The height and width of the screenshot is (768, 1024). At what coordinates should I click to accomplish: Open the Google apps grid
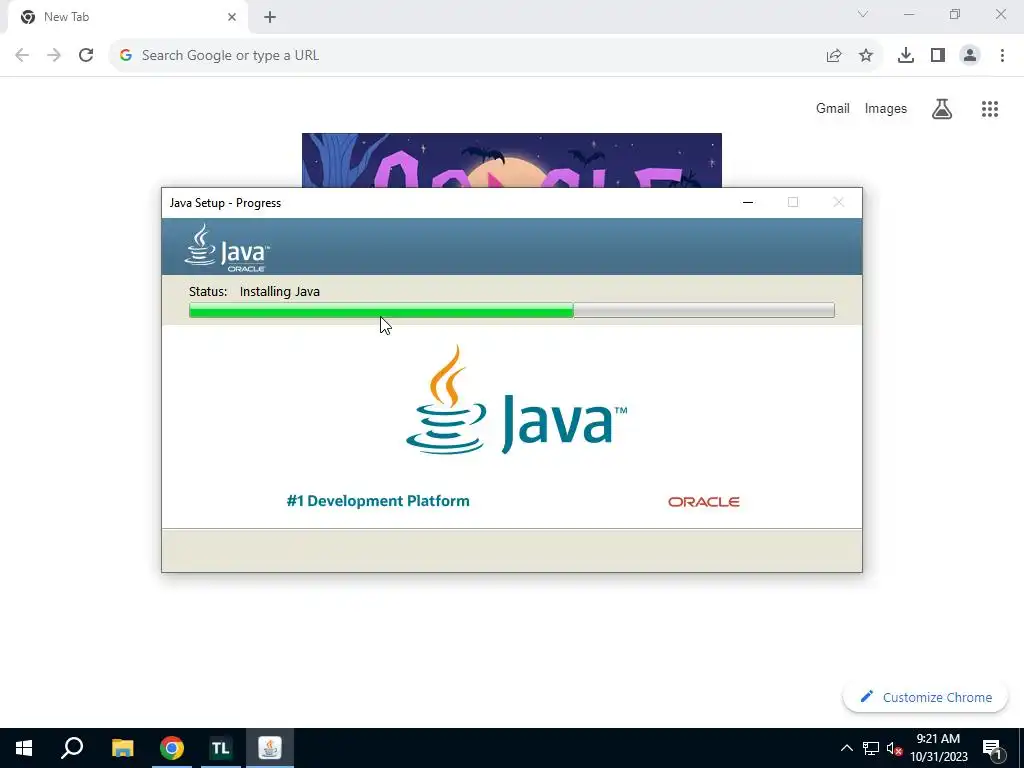(990, 108)
